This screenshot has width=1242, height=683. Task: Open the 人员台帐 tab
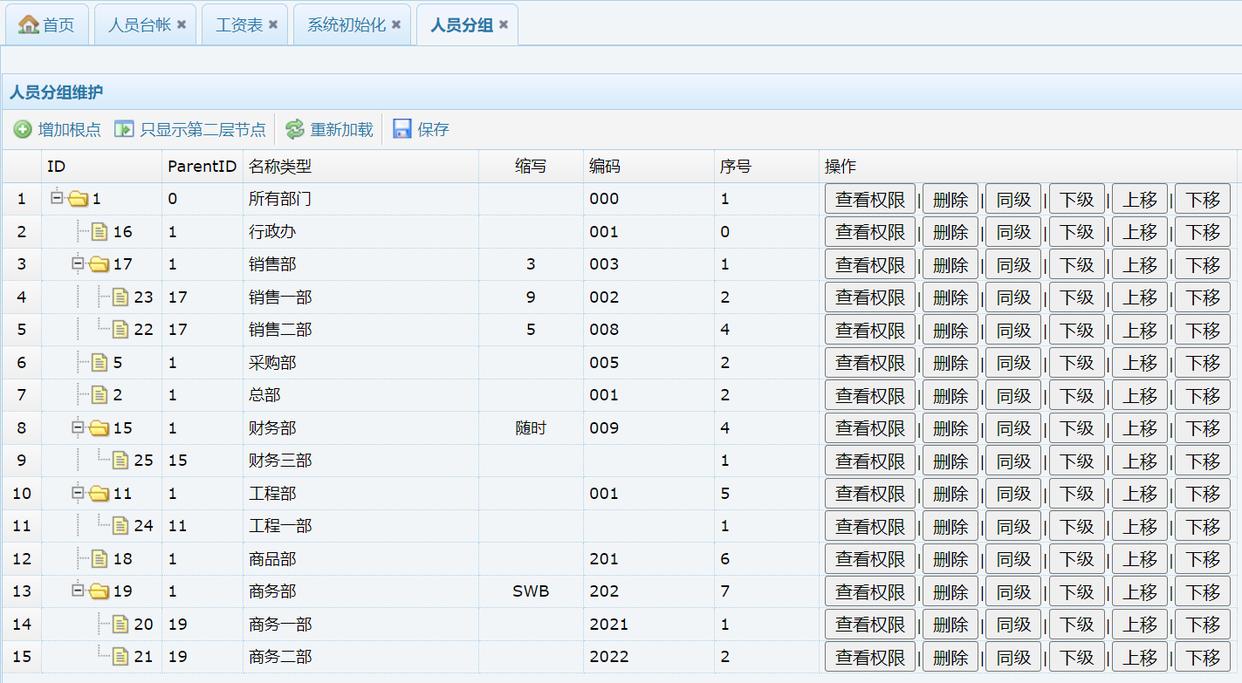pos(139,25)
